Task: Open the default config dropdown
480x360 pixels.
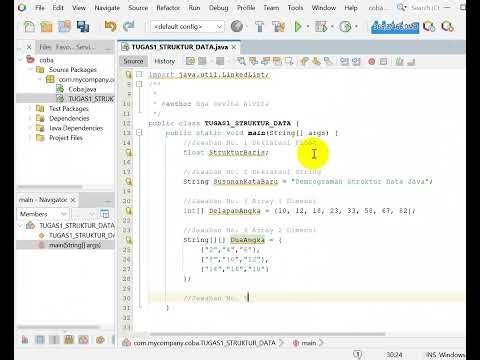Action: click(x=187, y=26)
